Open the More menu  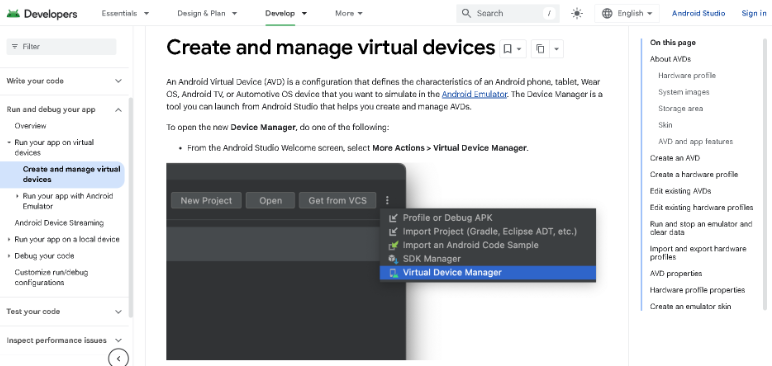(x=349, y=13)
